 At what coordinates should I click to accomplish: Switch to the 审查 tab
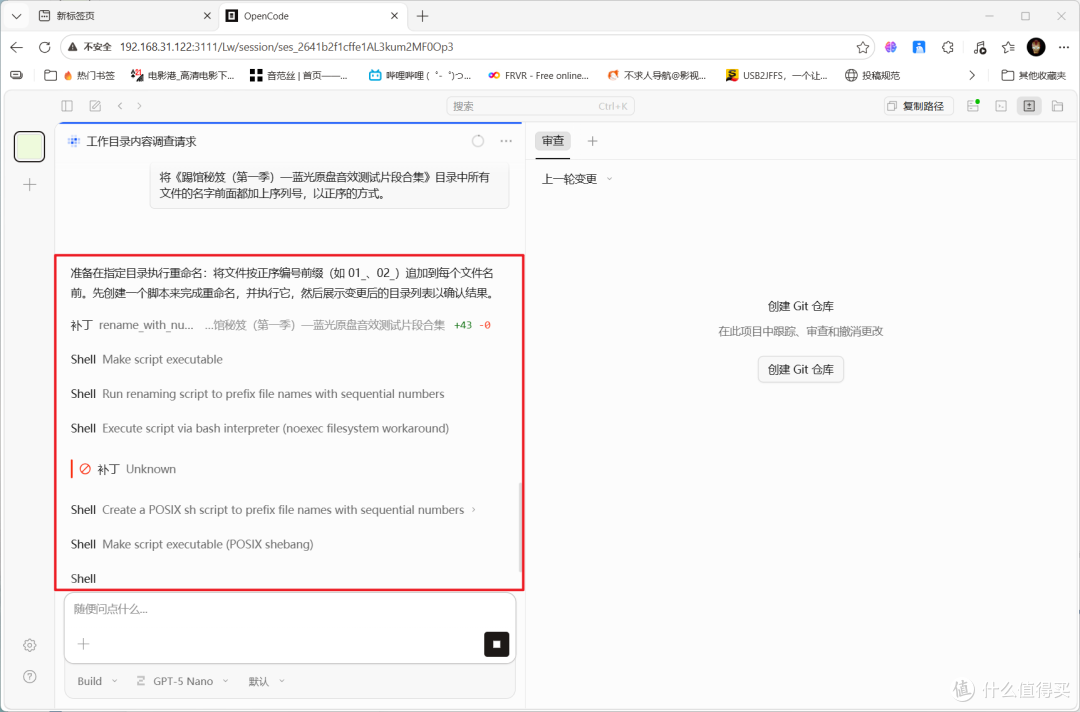pos(552,141)
